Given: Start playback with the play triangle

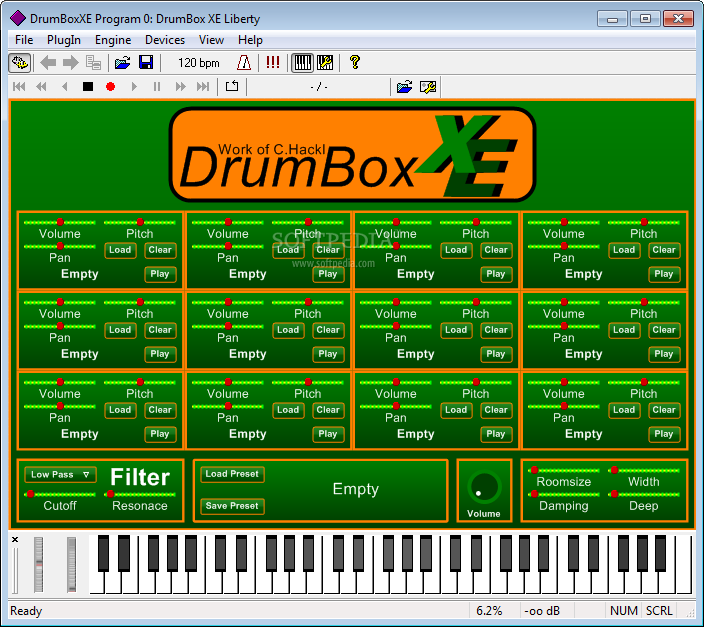Looking at the screenshot, I should tap(134, 86).
